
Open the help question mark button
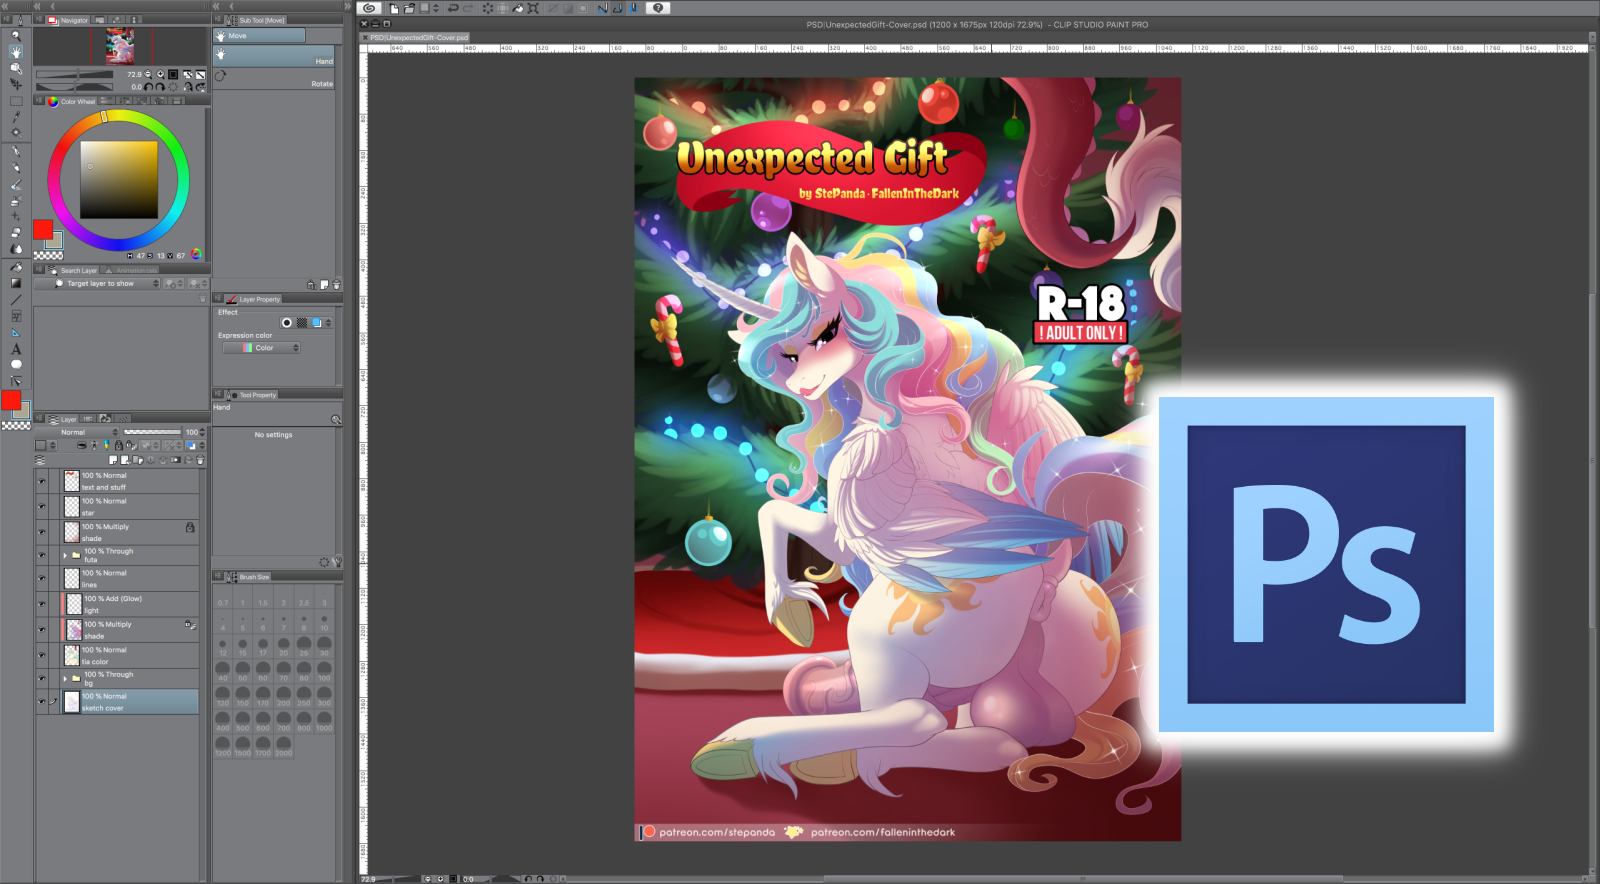pos(658,8)
